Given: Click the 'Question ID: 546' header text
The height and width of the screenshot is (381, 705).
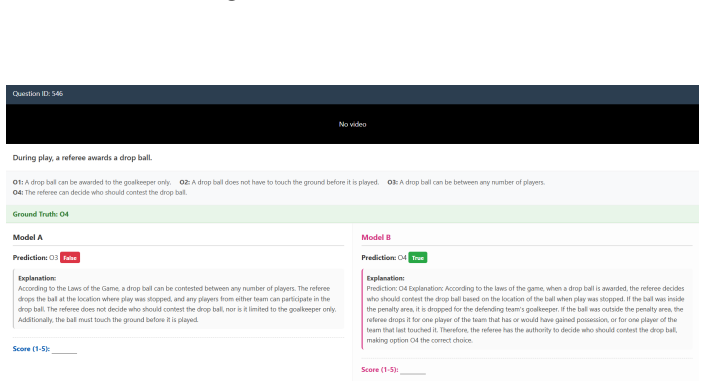Looking at the screenshot, I should 38,94.
